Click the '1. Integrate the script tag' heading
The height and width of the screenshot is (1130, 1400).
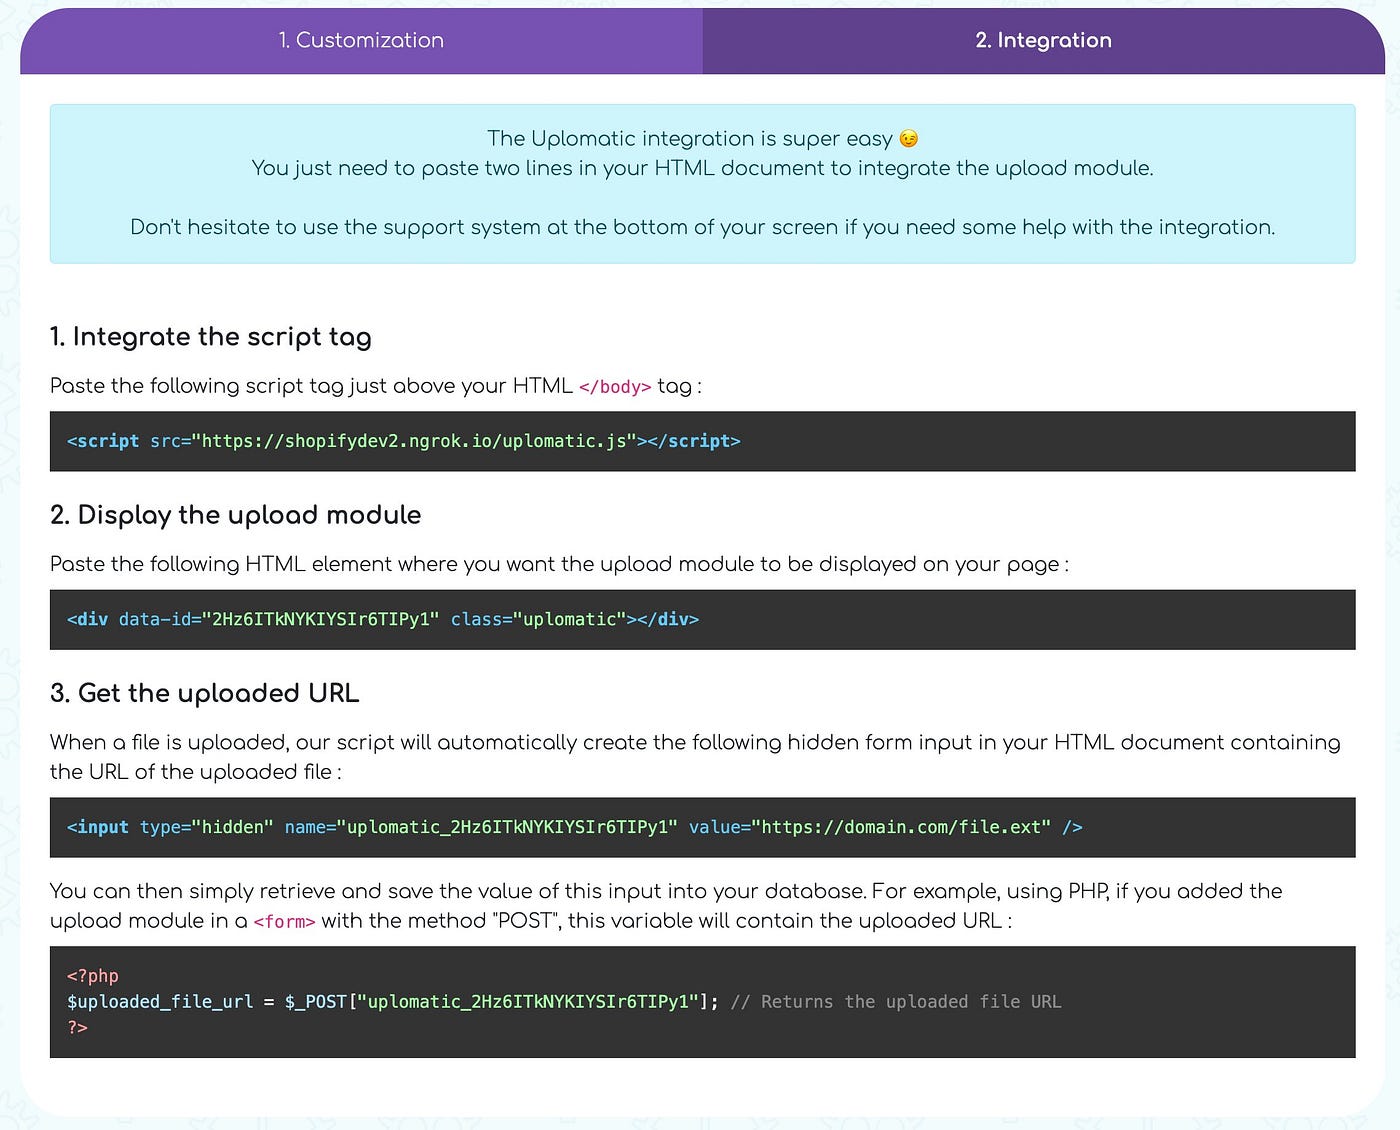pos(211,337)
